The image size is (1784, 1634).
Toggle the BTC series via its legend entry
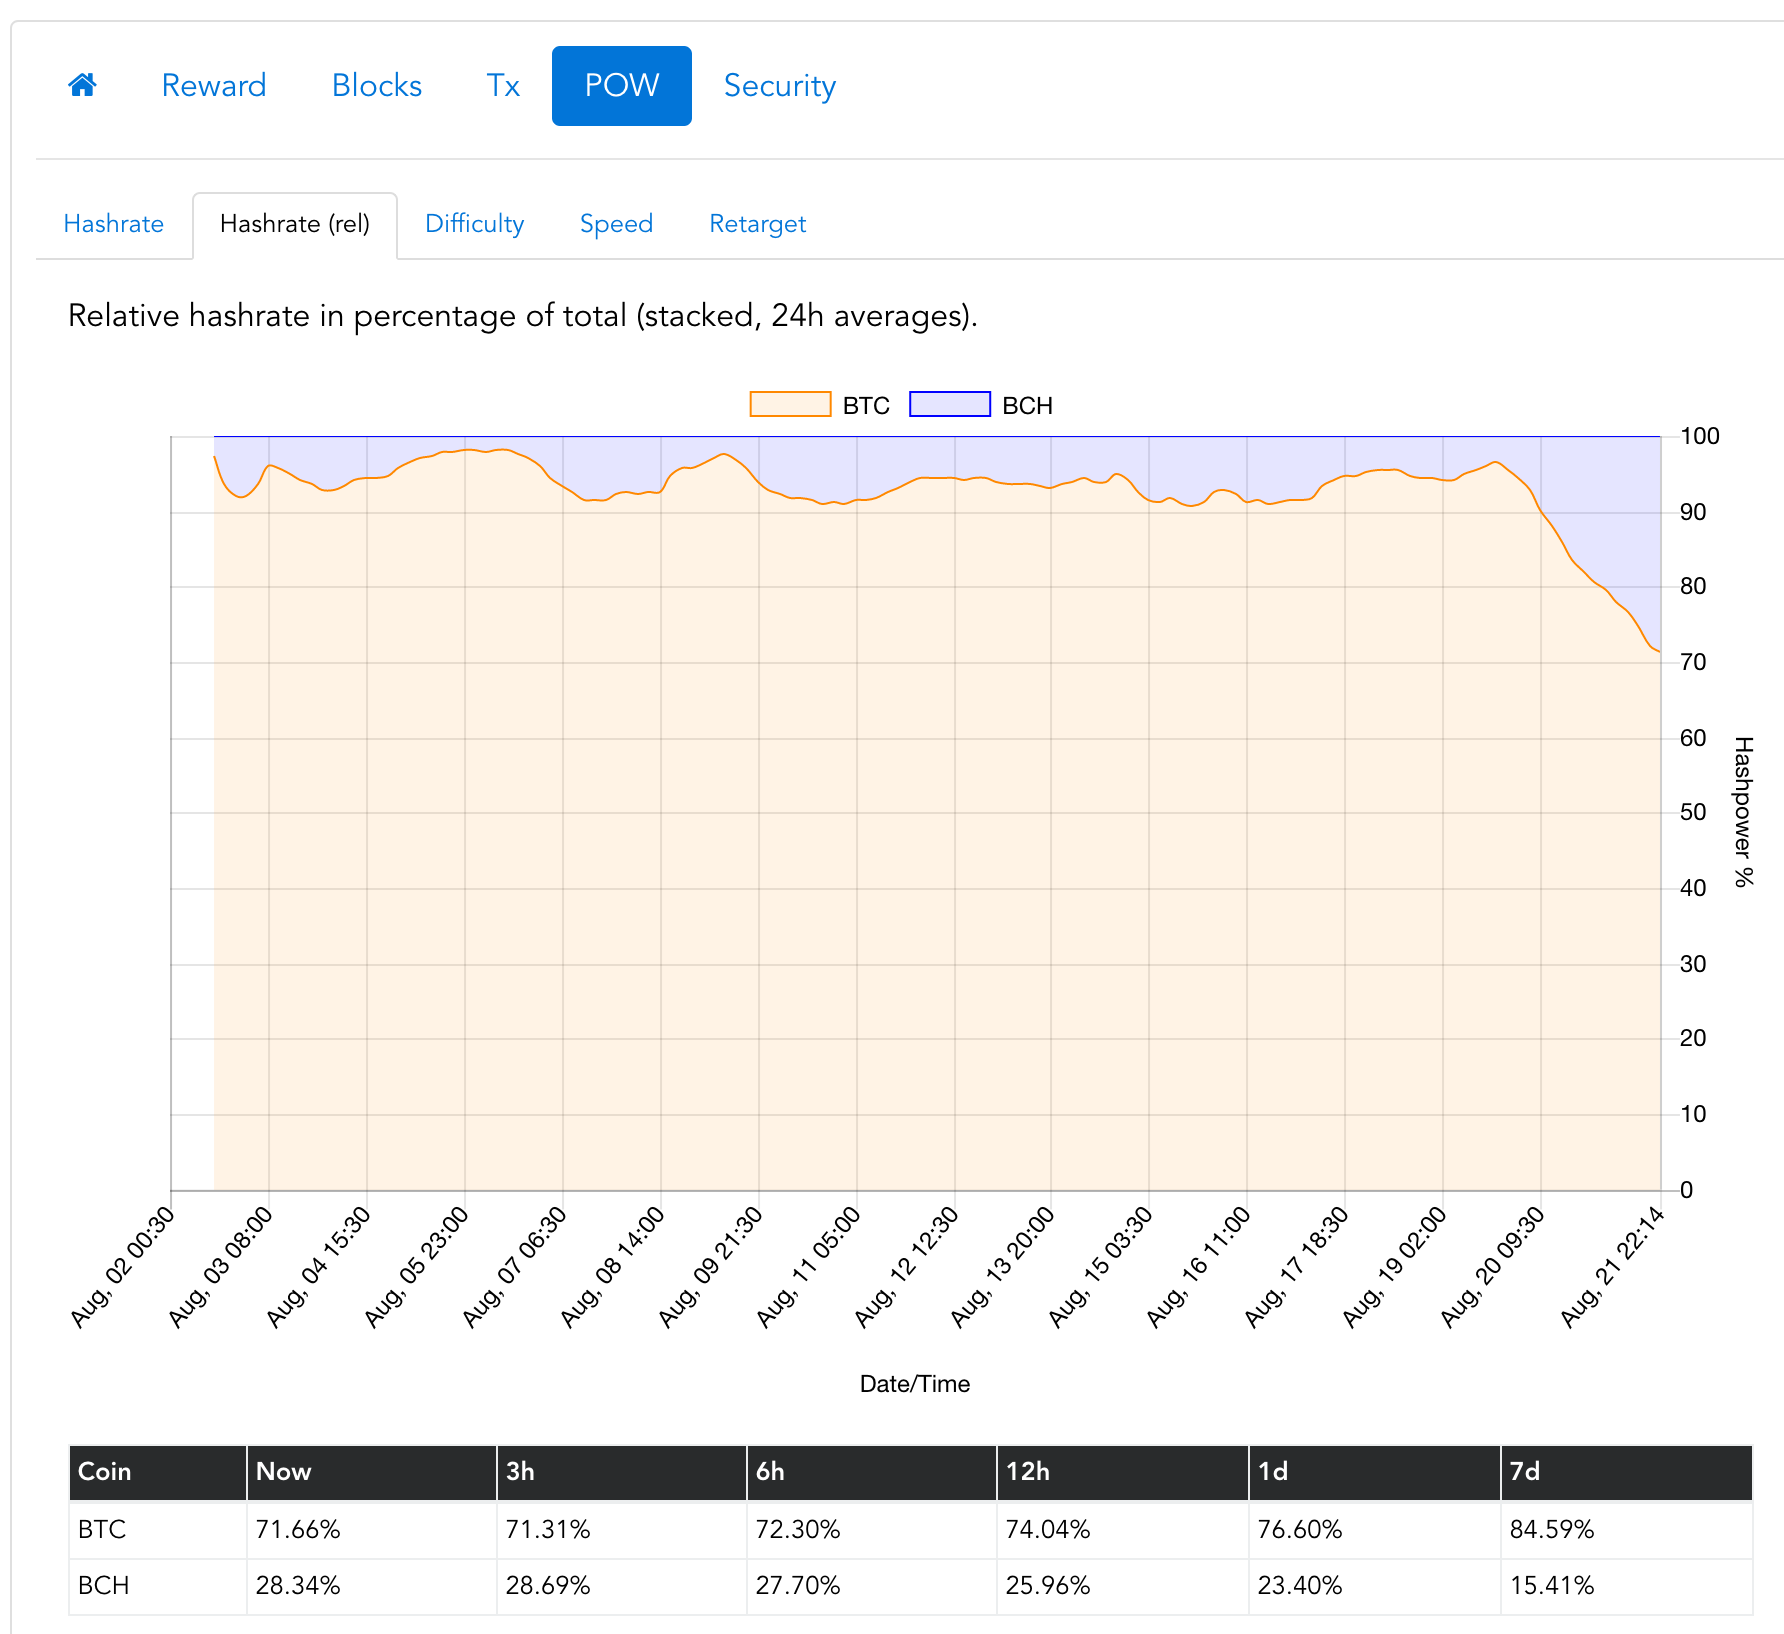point(865,404)
